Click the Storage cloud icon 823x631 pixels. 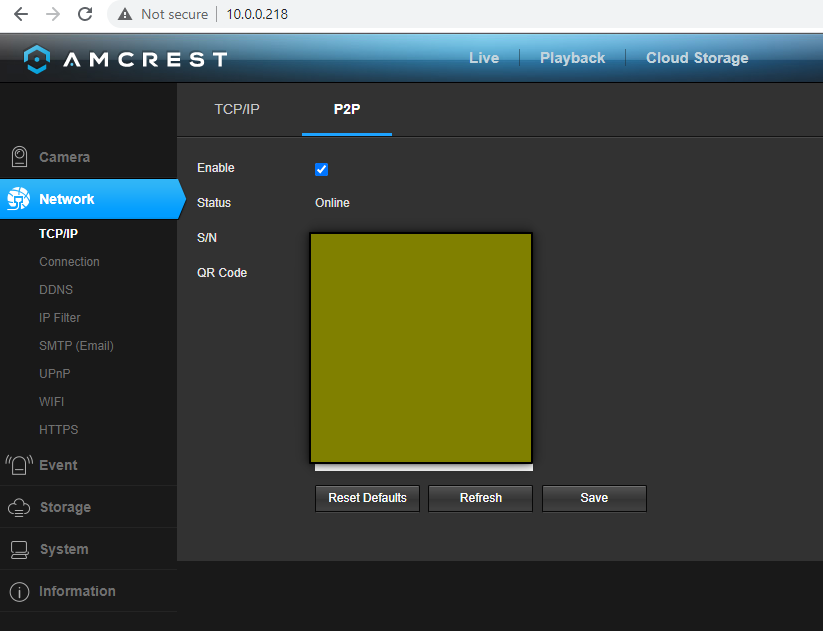19,507
